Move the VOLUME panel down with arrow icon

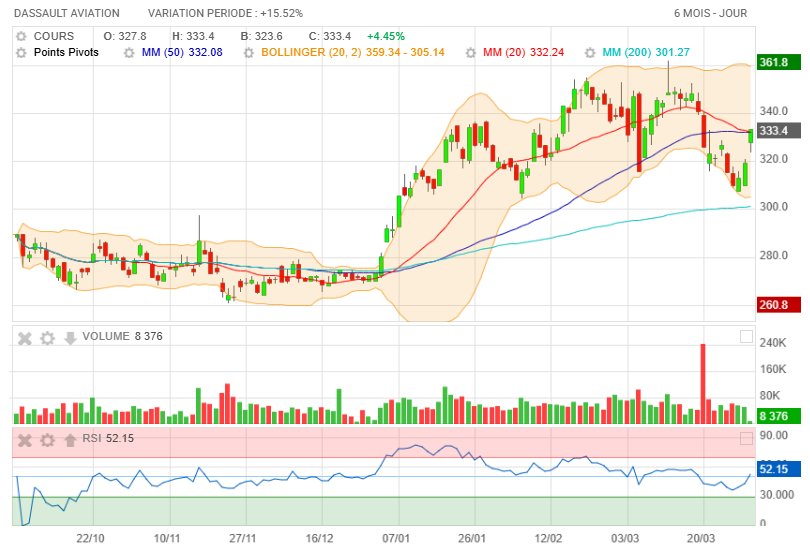click(x=70, y=338)
